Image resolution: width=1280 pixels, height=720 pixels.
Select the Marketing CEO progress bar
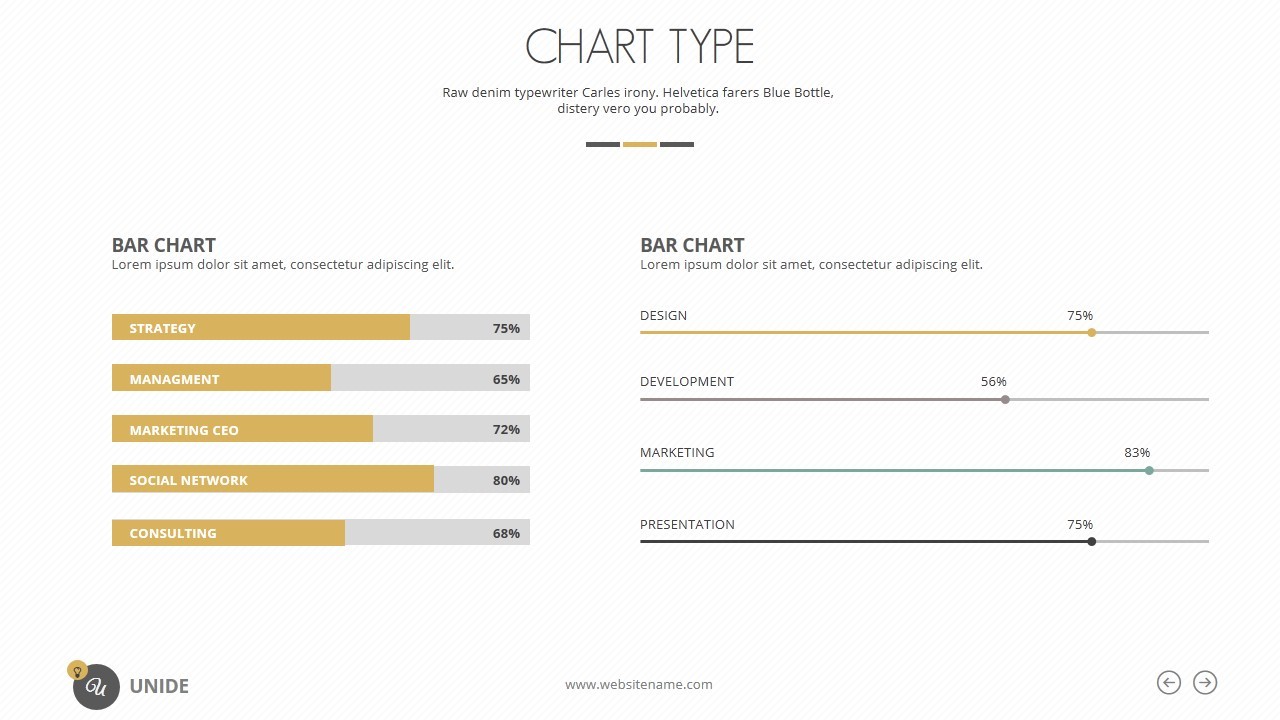click(320, 429)
